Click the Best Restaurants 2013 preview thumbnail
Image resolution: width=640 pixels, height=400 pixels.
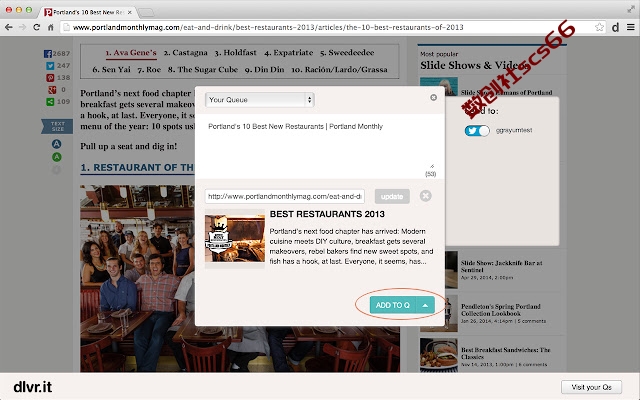235,238
